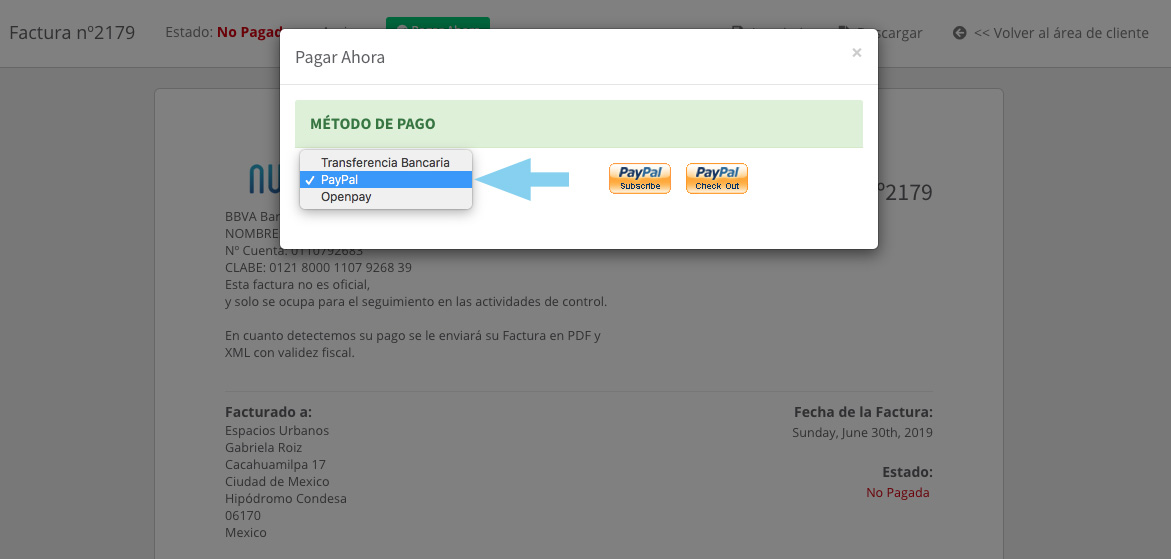Click the 'XML con validez fiscal' line
Viewport: 1171px width, 559px height.
(x=290, y=352)
